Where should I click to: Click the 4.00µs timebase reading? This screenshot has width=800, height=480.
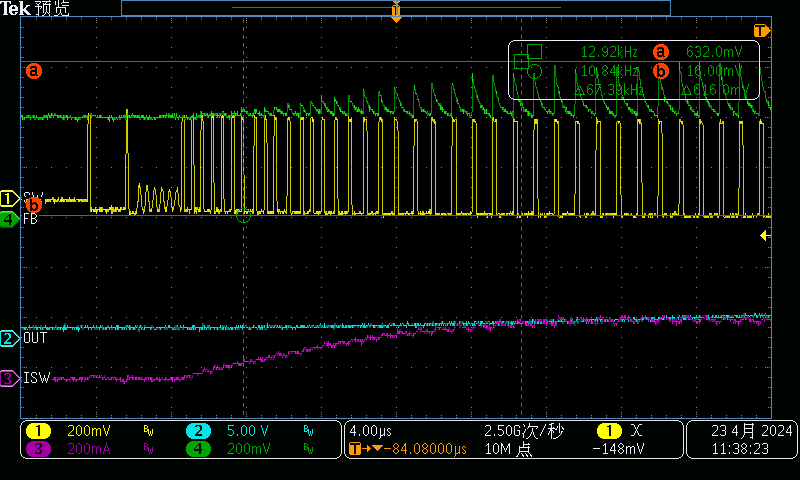370,432
